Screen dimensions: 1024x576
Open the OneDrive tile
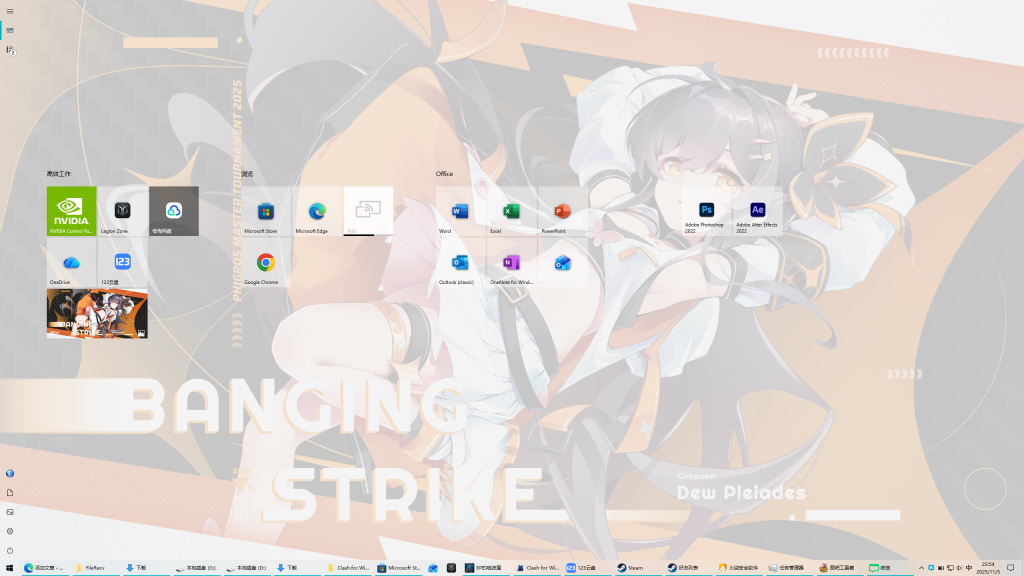(71, 263)
